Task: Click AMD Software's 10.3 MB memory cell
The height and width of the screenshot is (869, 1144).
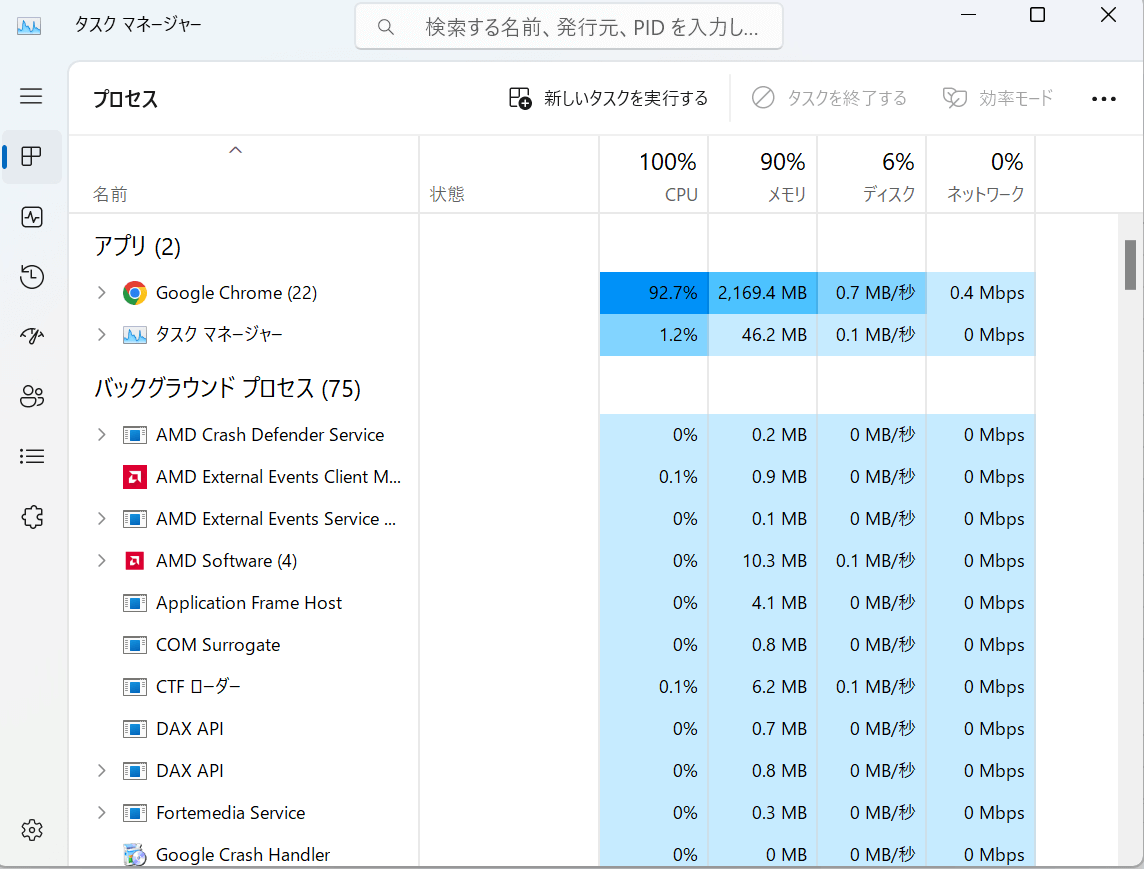Action: tap(762, 561)
